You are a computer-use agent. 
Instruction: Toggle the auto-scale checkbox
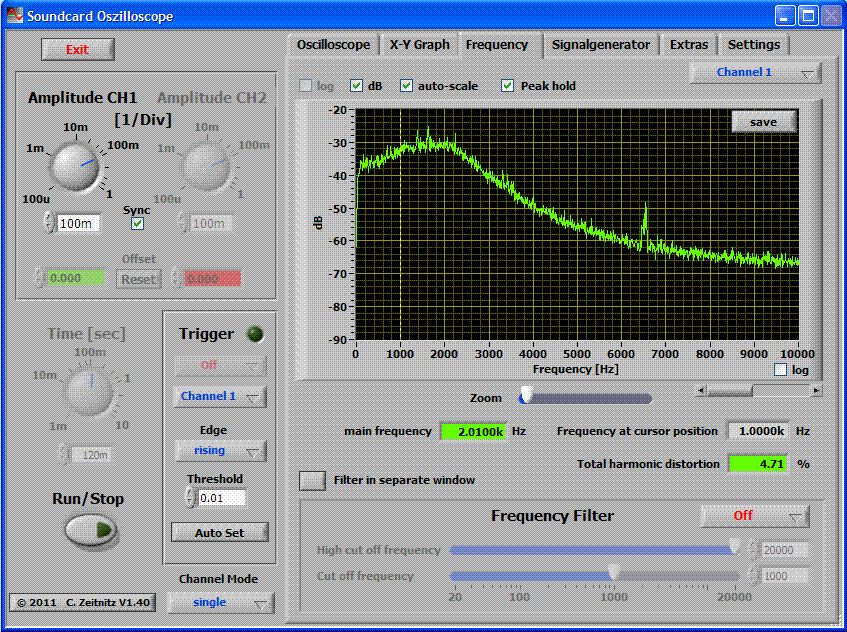406,86
